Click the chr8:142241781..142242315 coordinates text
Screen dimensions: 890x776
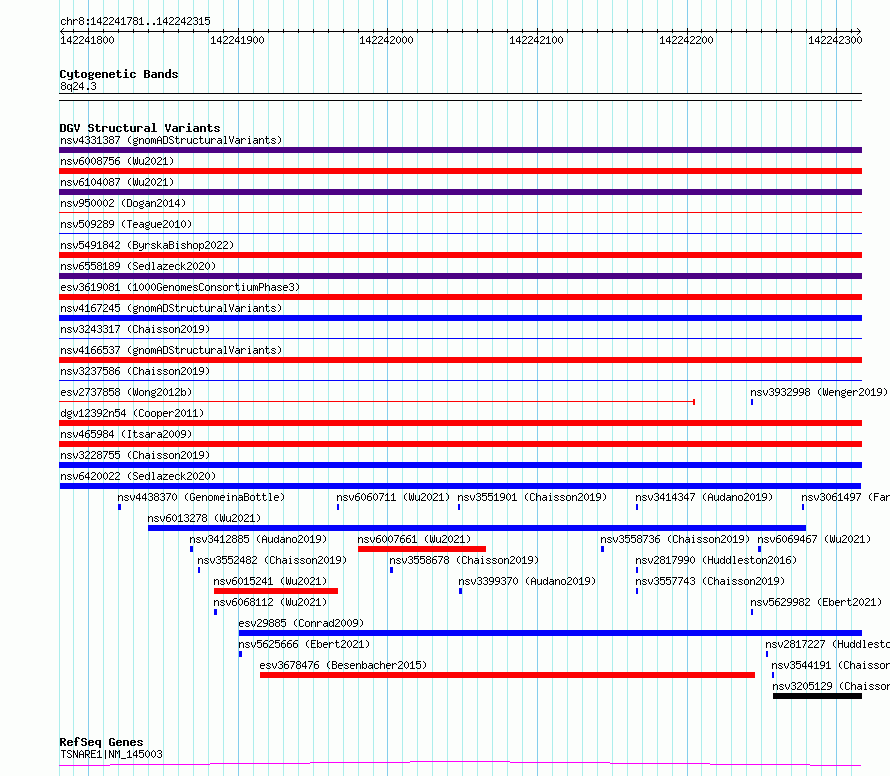[x=135, y=22]
